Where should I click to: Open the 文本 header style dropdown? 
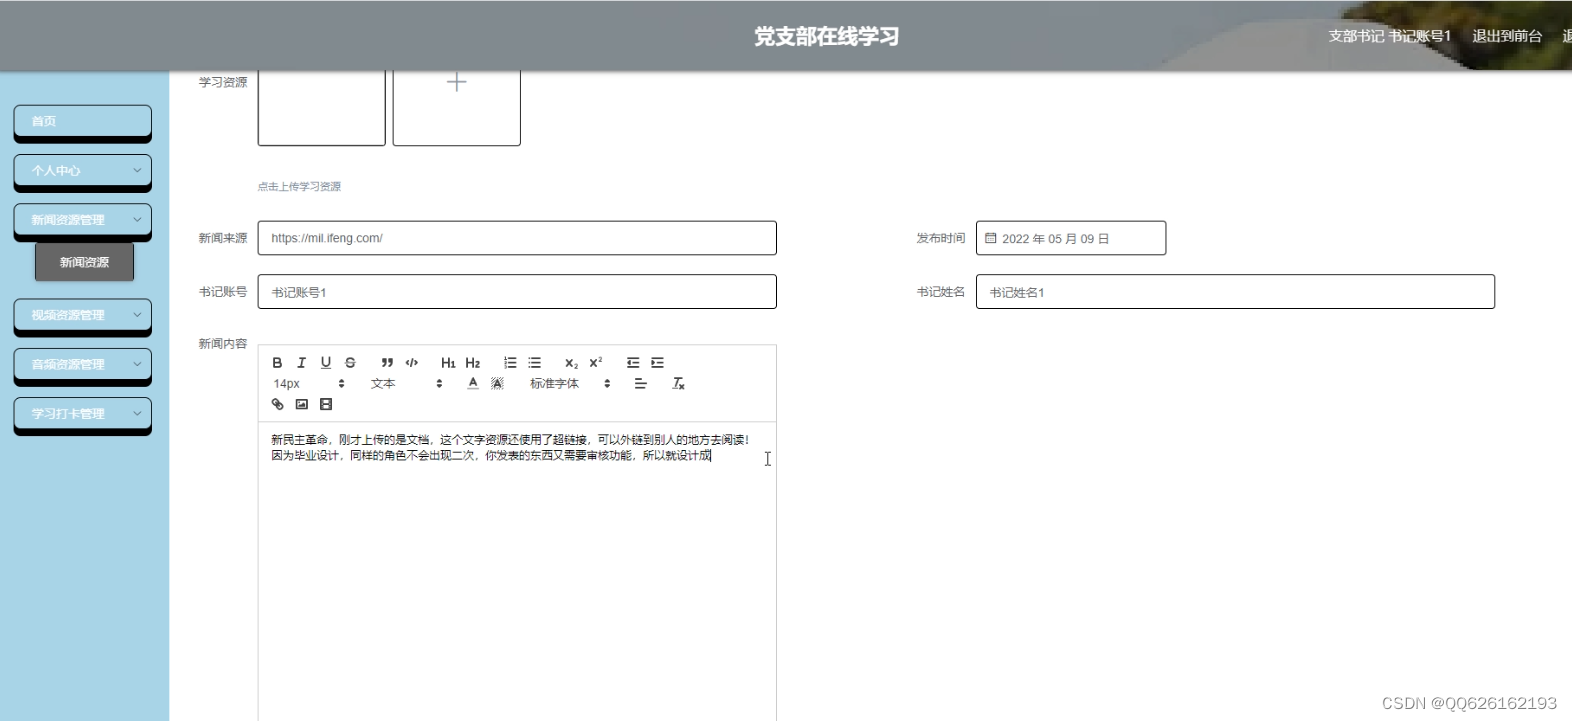click(407, 384)
